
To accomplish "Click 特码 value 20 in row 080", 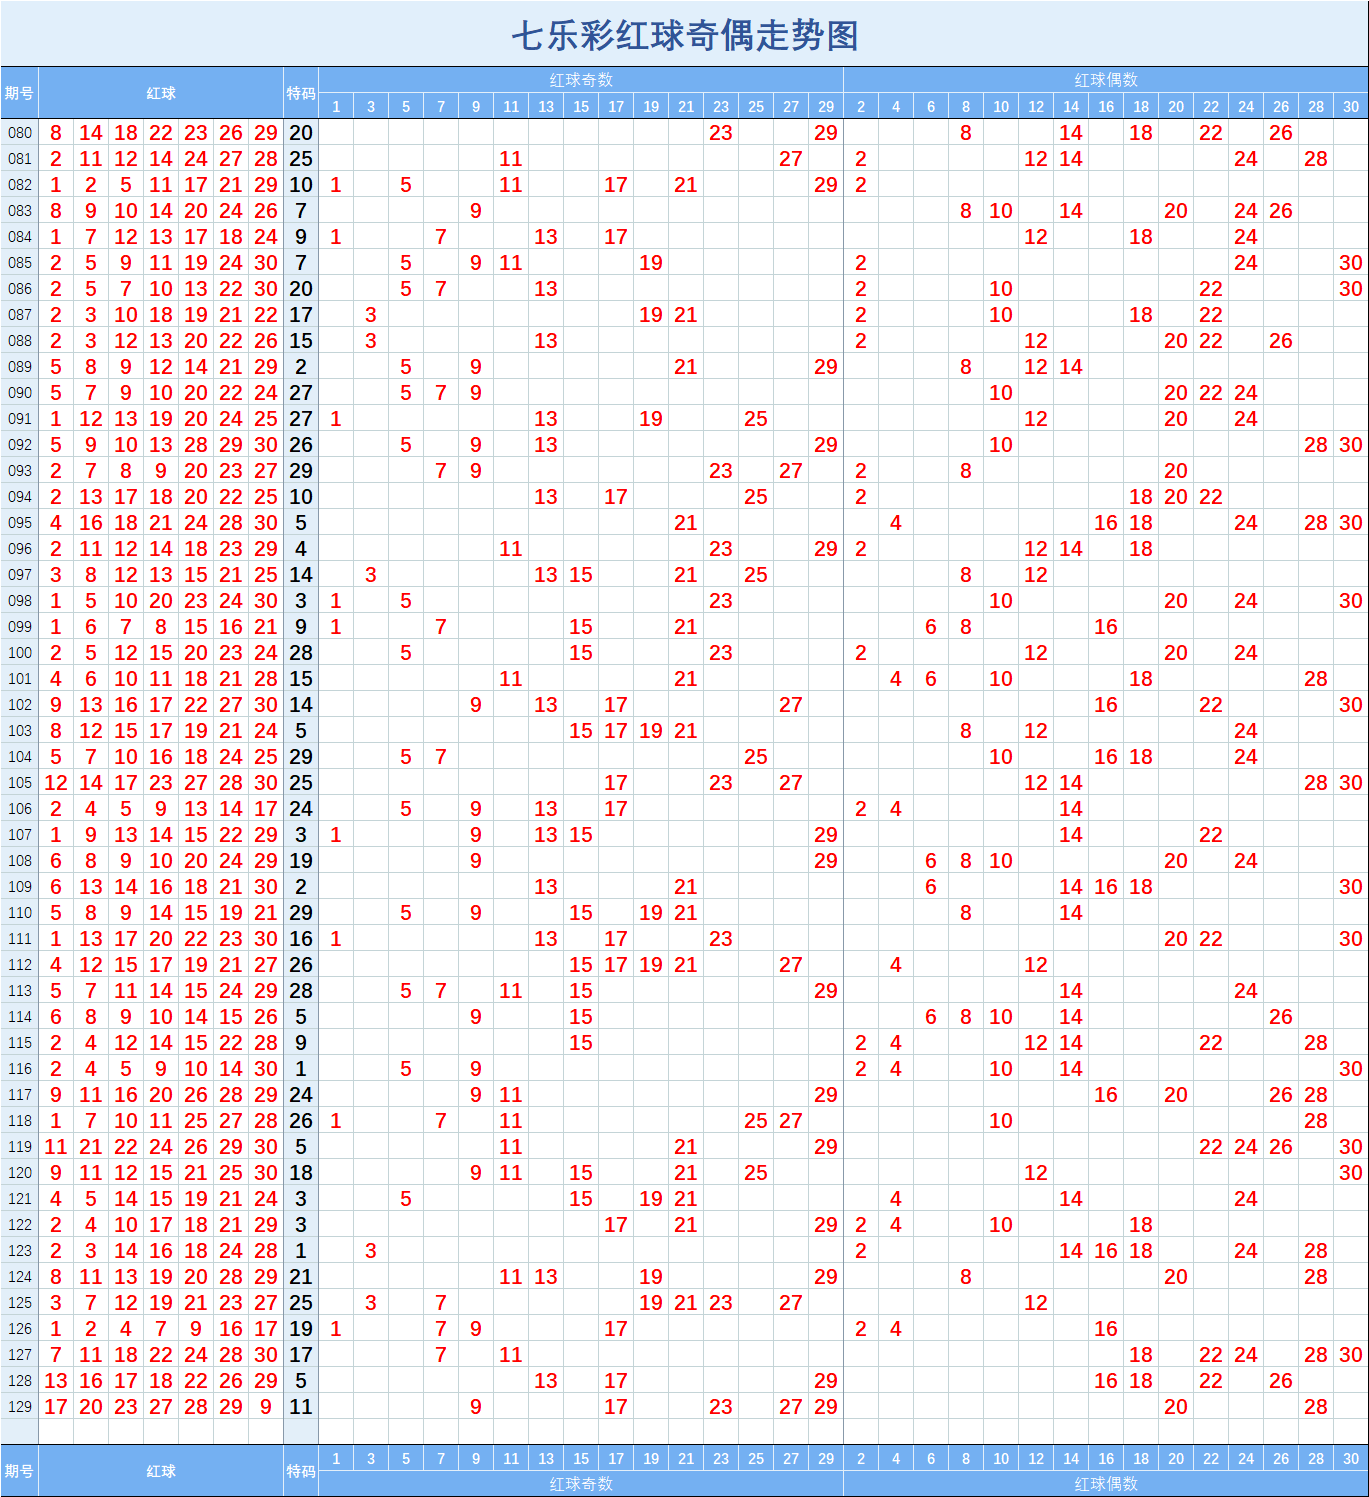I will point(301,133).
